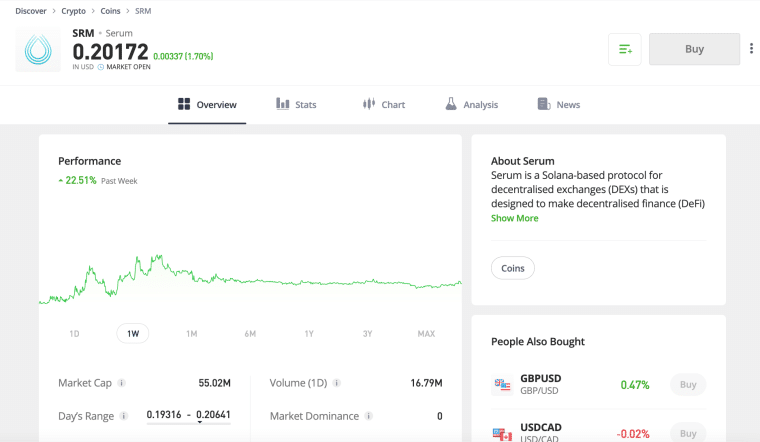Click the USDCAD flag icon
760x442 pixels.
point(502,433)
